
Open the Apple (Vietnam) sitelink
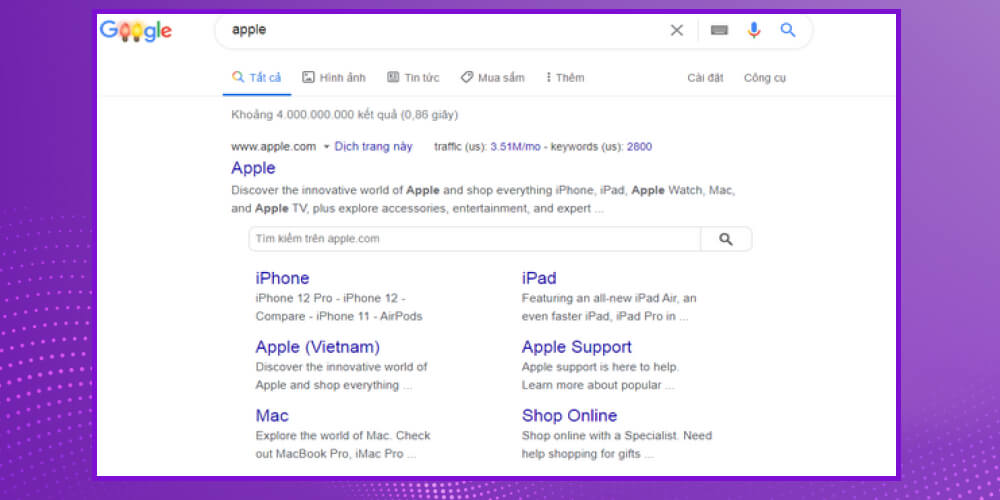(318, 347)
